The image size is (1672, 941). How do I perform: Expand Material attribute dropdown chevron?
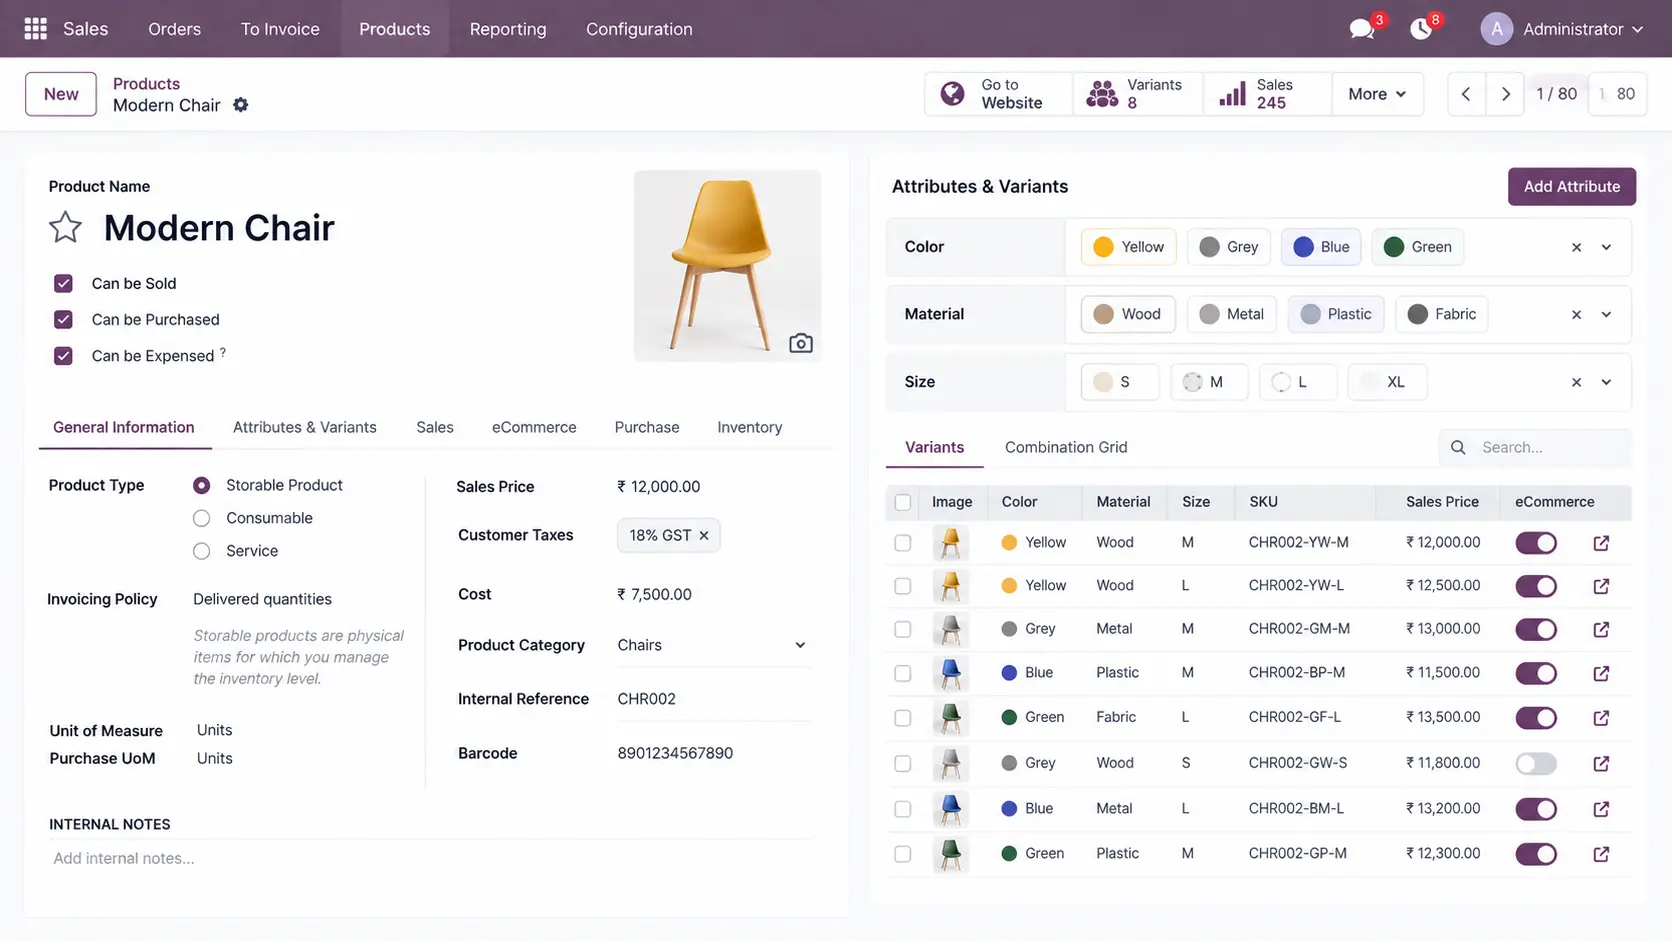tap(1606, 314)
